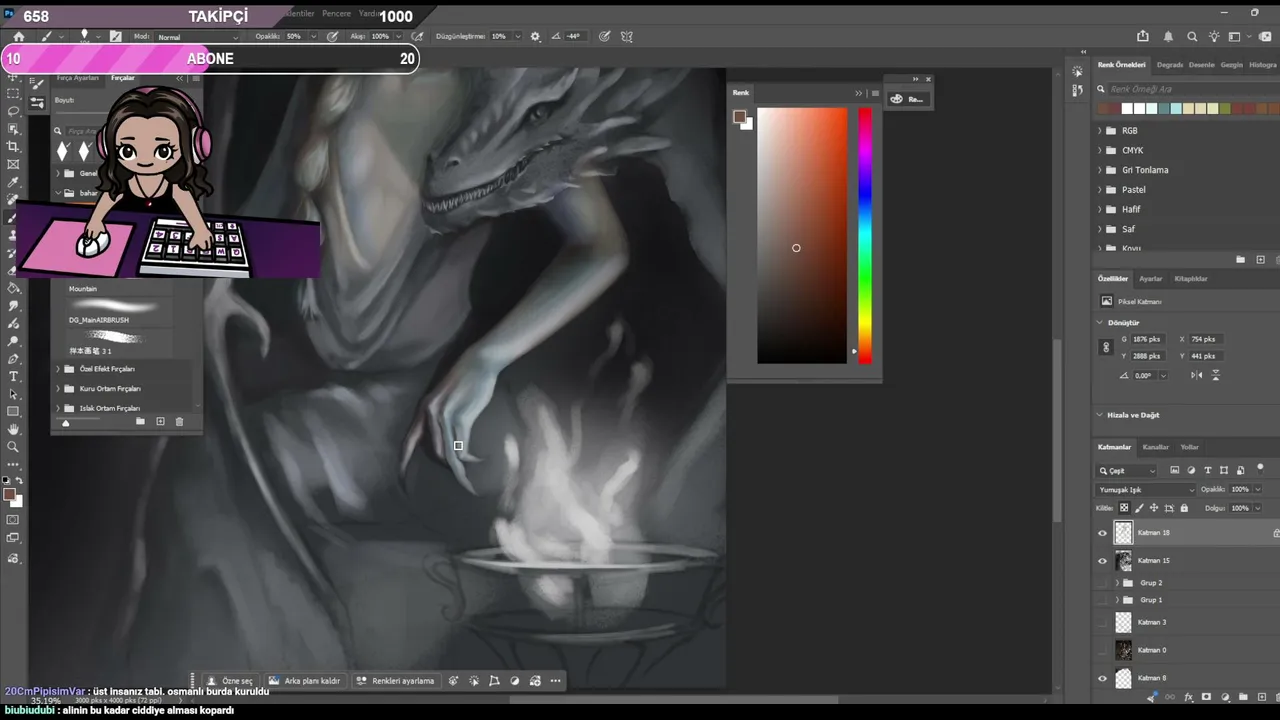1280x720 pixels.
Task: Select the Zoom tool
Action: [x=14, y=447]
